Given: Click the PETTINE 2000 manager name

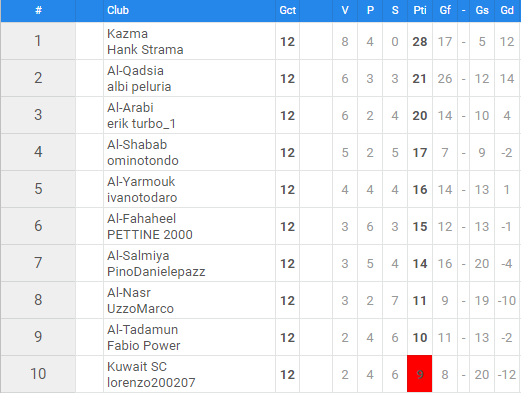Looking at the screenshot, I should [x=150, y=235].
